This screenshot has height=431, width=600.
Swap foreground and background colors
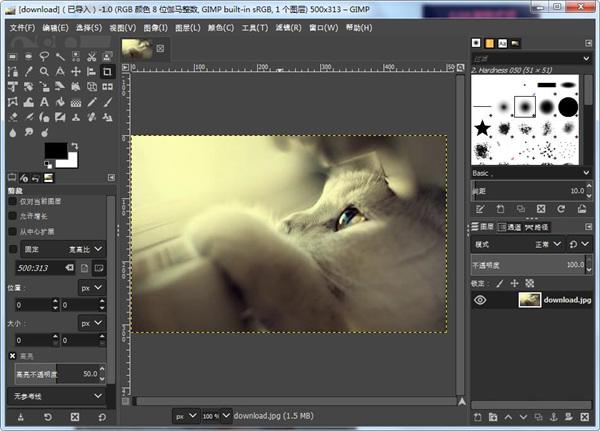tap(75, 146)
